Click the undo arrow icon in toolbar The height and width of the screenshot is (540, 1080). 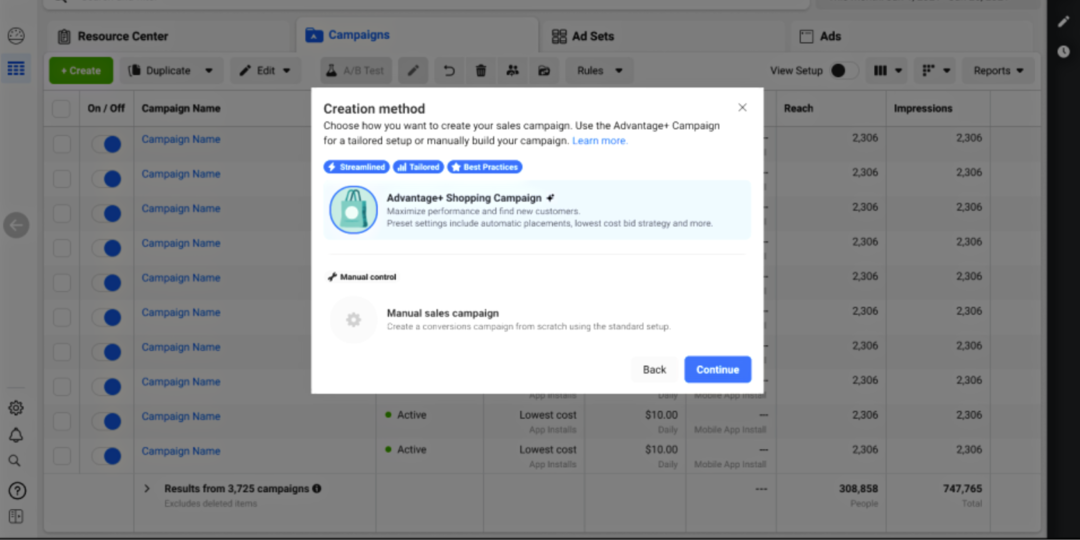point(449,71)
